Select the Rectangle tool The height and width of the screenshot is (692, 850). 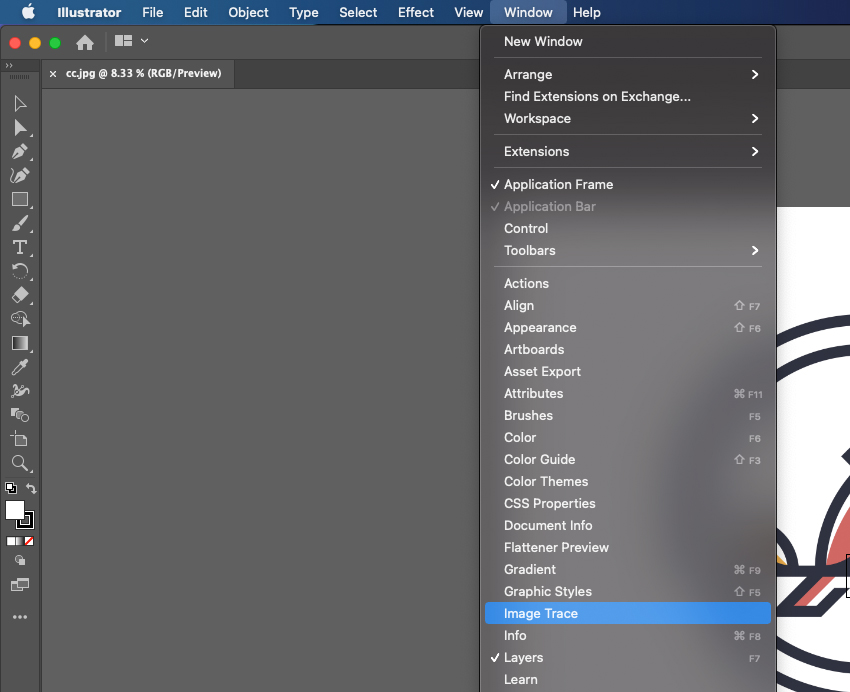(20, 200)
